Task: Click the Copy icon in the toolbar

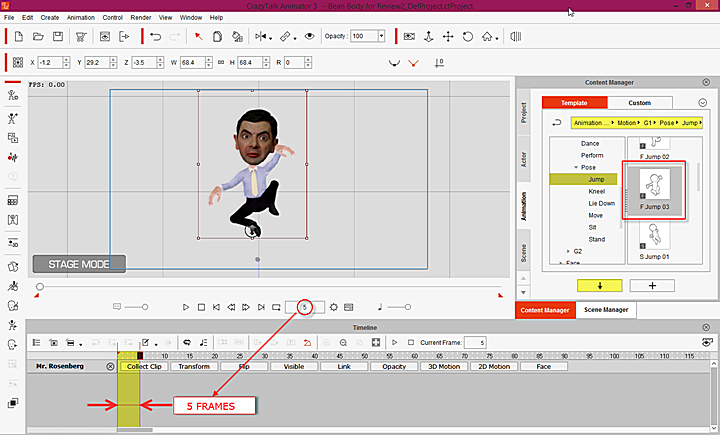Action: [x=218, y=36]
